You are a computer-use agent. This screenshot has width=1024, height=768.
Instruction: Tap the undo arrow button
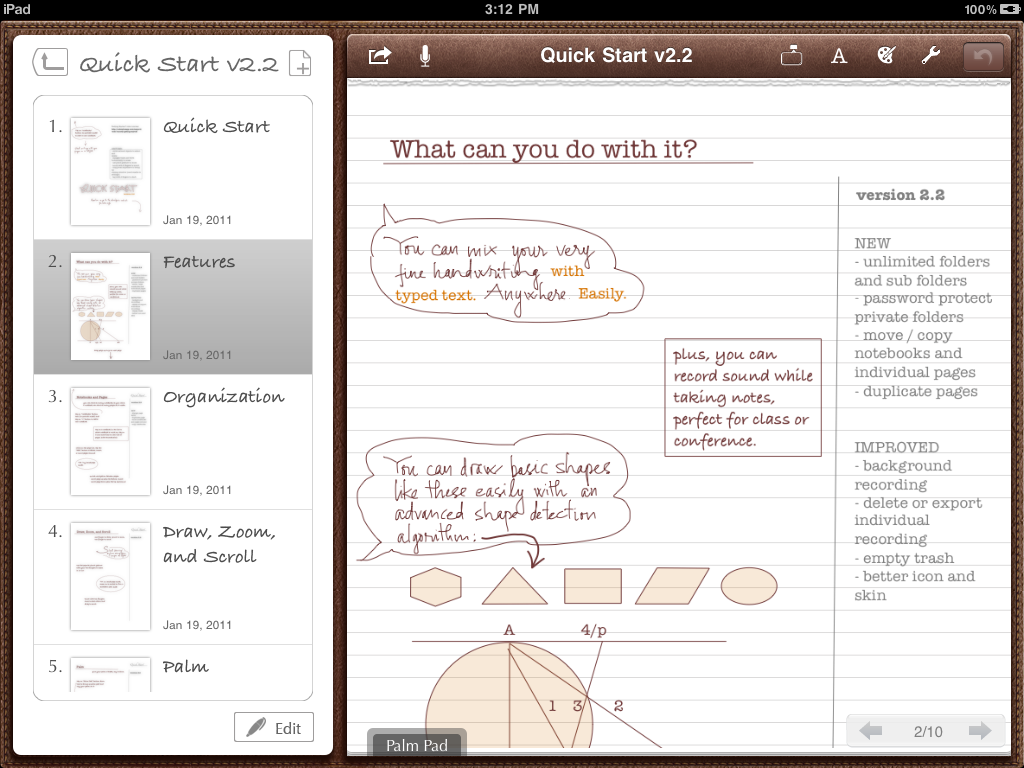pyautogui.click(x=983, y=57)
